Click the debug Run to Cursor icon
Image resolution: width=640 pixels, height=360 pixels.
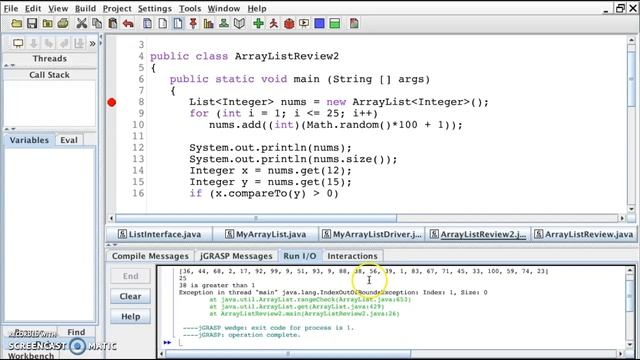(x=79, y=43)
